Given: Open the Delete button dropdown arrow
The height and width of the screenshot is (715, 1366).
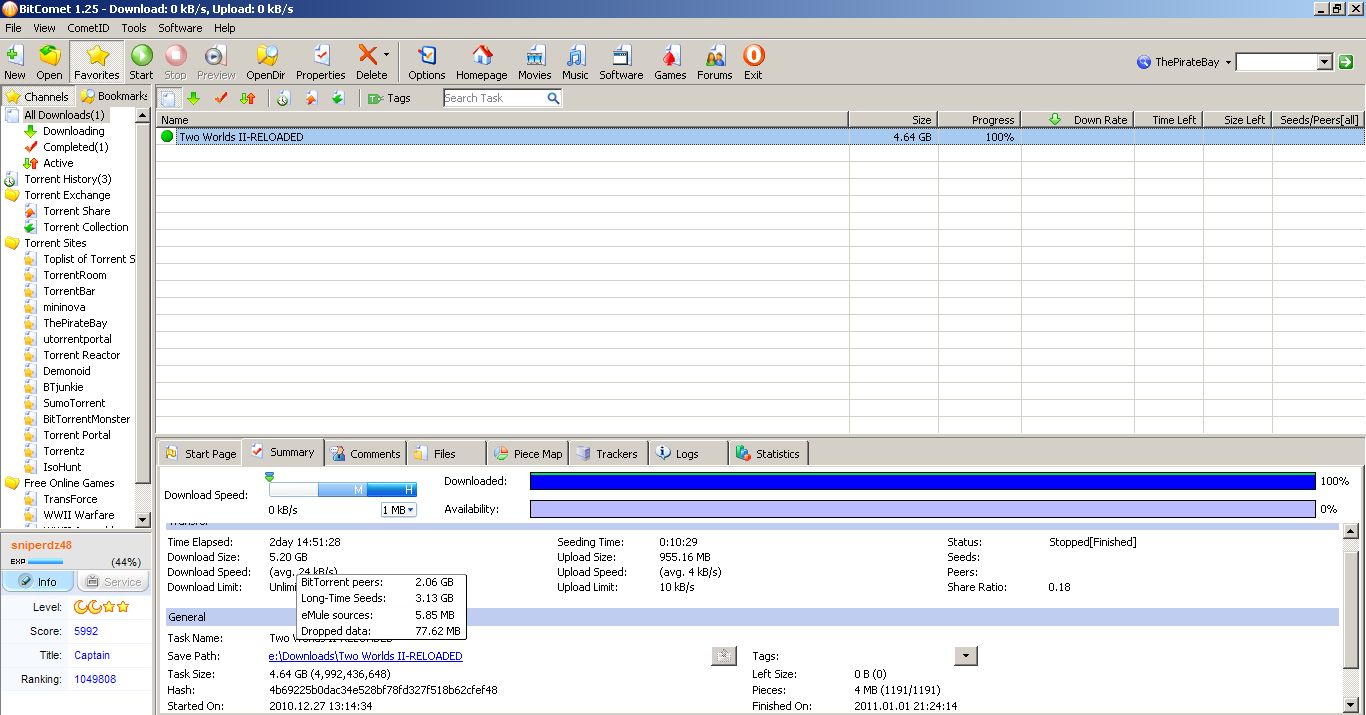Looking at the screenshot, I should [387, 55].
